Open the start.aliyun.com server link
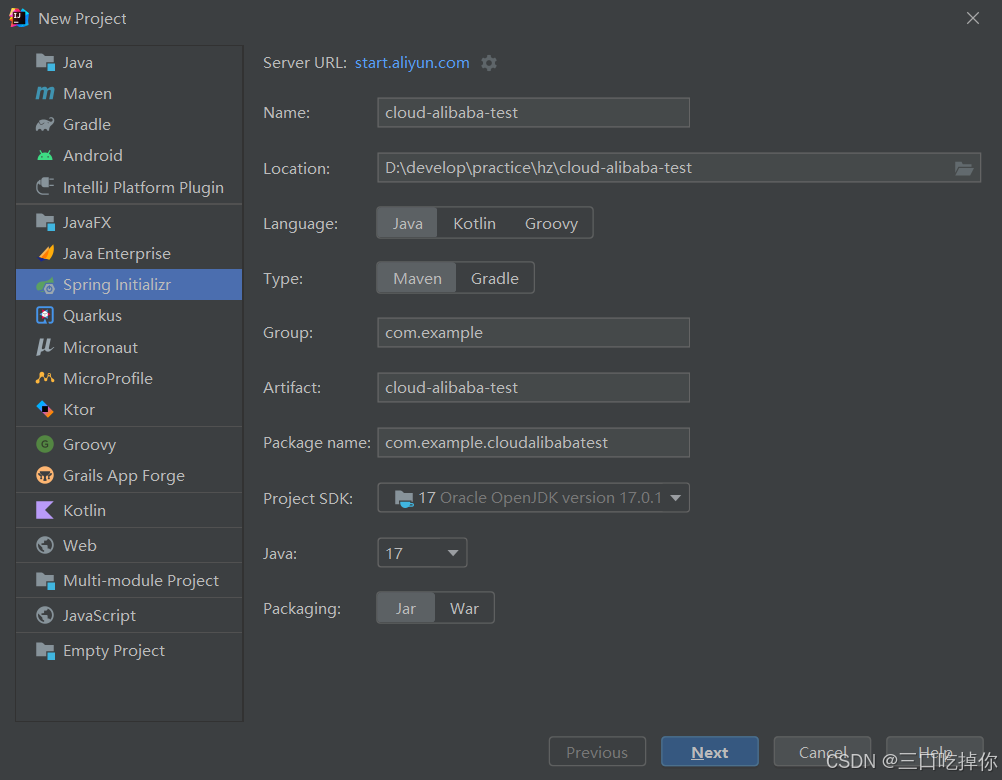1002x780 pixels. pyautogui.click(x=412, y=63)
